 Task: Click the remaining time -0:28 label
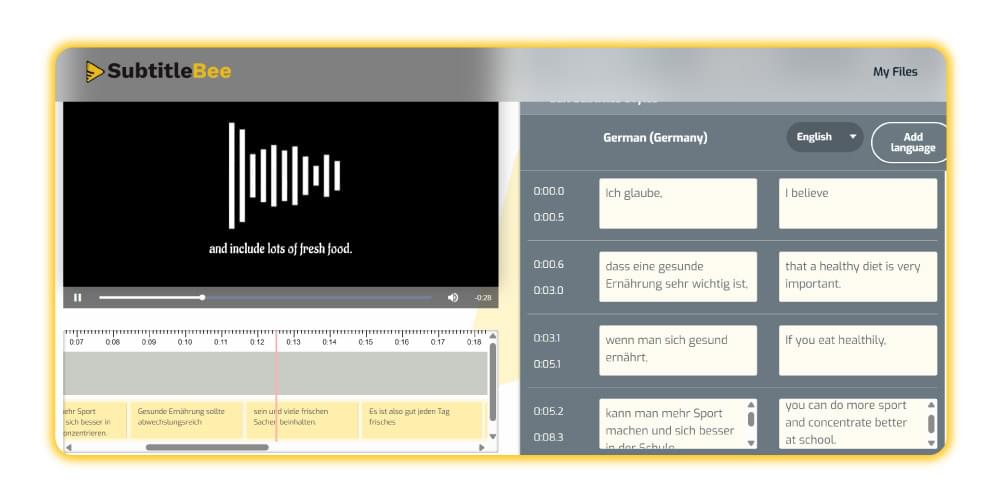(483, 298)
